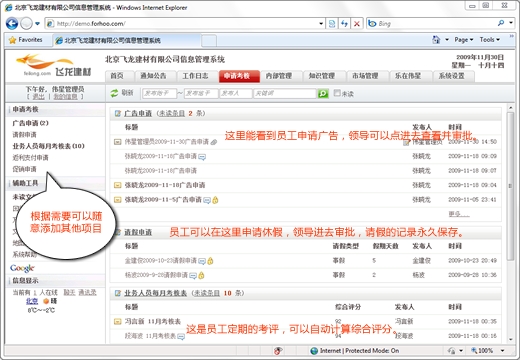520x360 pixels.
Task: Switch to the 内部管理 tab
Action: 279,76
